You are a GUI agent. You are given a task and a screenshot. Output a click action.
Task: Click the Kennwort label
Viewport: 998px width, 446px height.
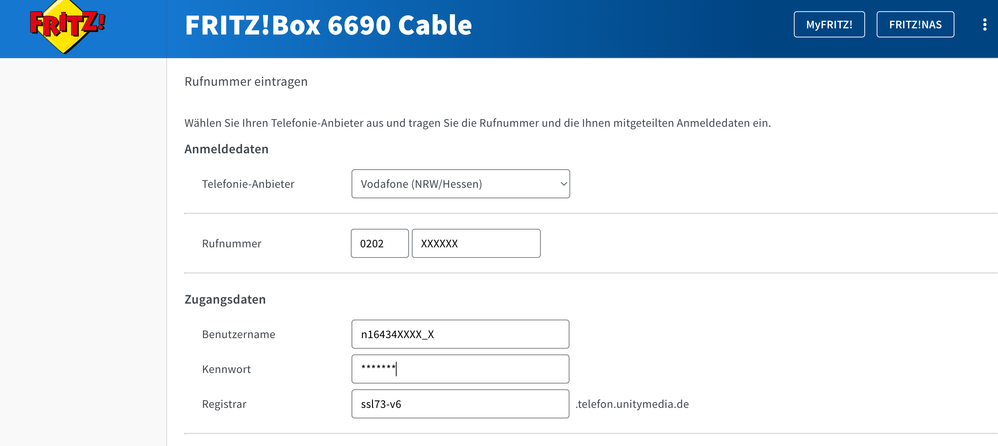226,369
